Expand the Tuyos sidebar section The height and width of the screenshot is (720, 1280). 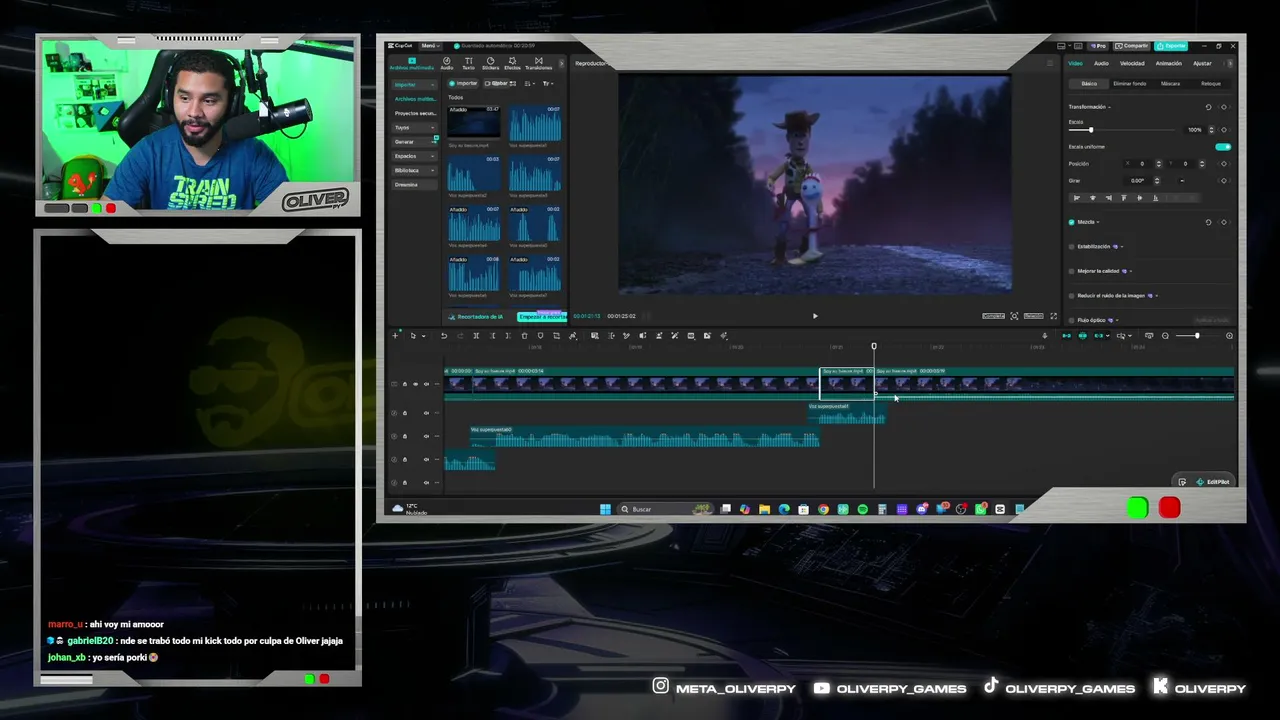point(415,127)
